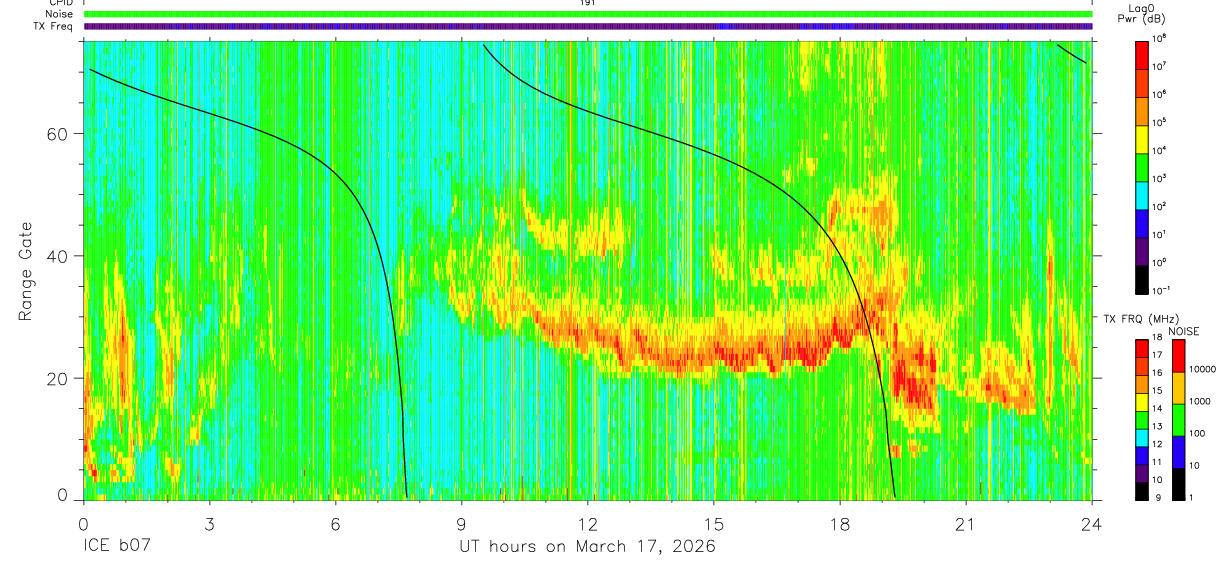Click the purple TX Freq strip above the plot
Viewport: 1228px width, 567px height.
click(588, 26)
